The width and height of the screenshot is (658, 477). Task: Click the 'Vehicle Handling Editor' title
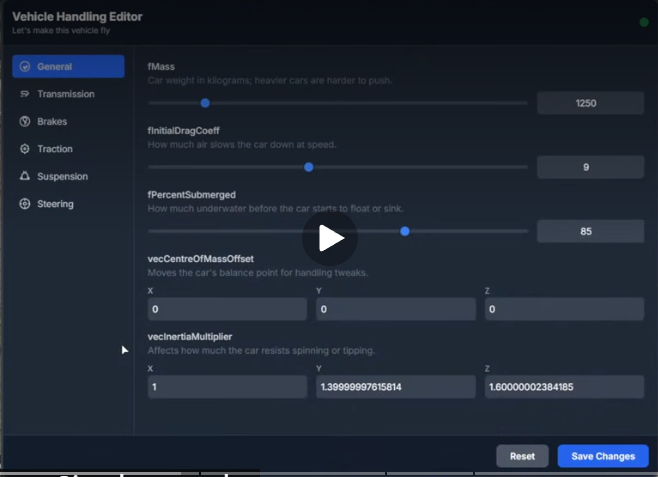coord(77,17)
